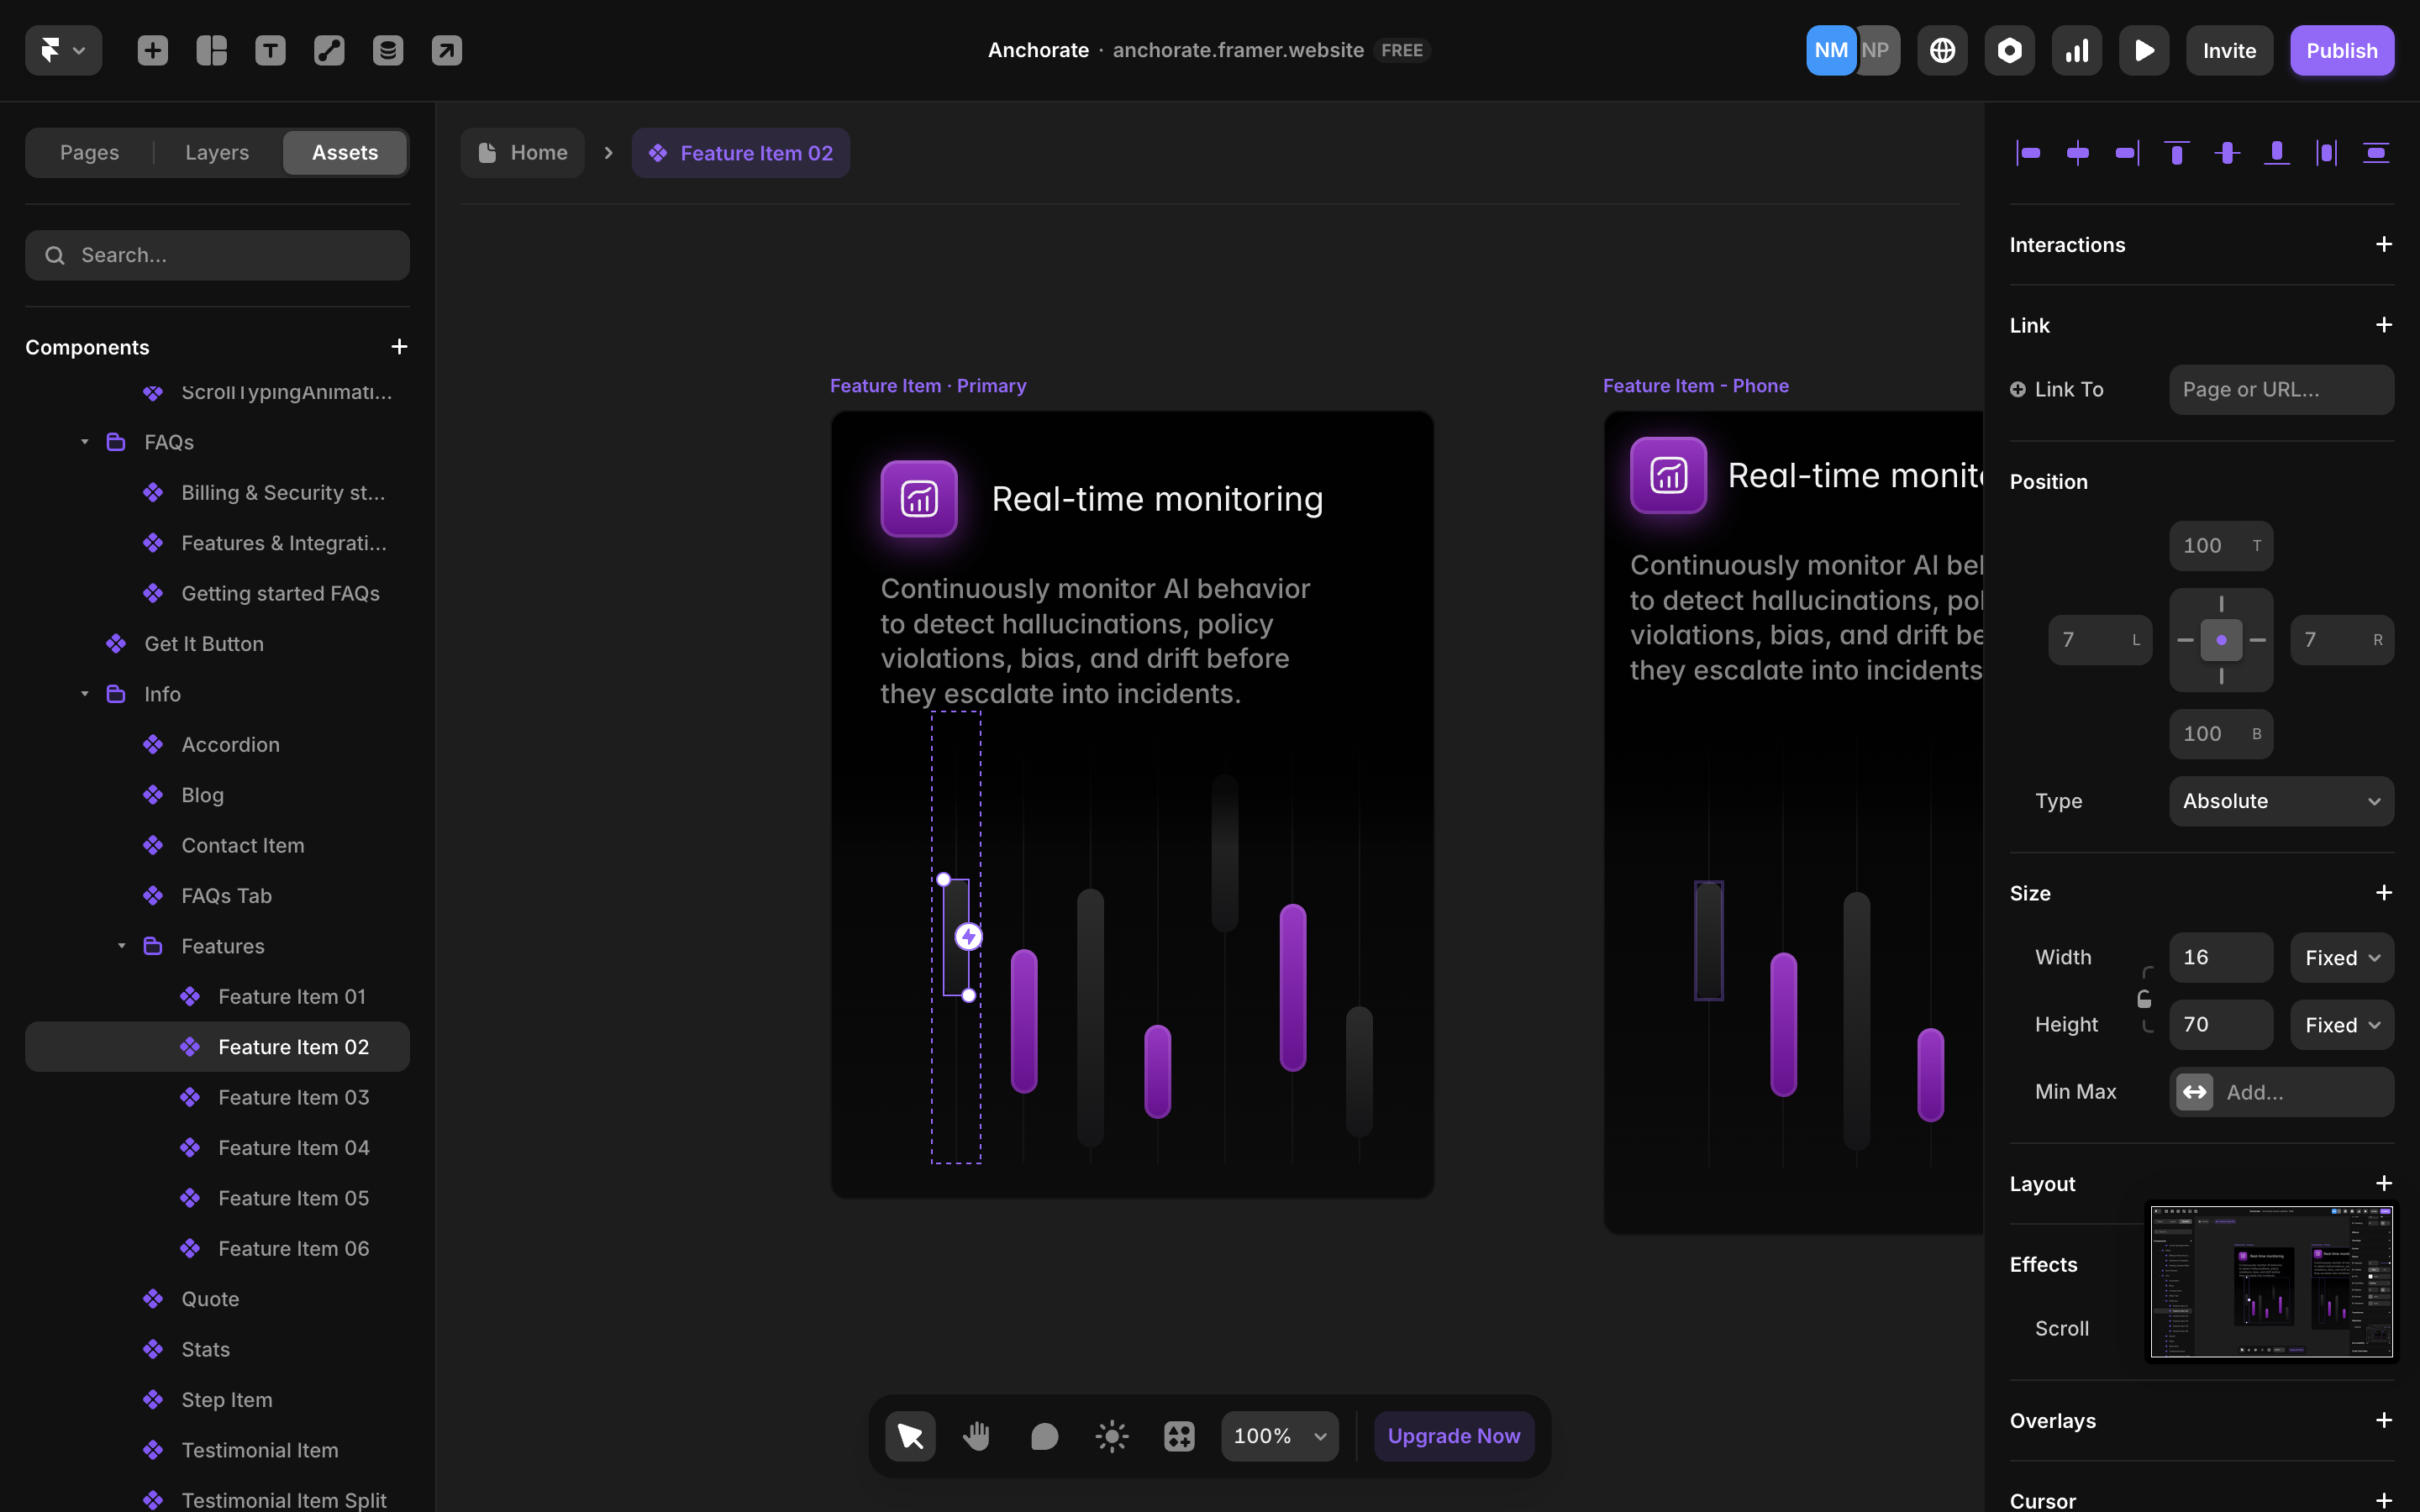Switch to the Layers tab
2420x1512 pixels.
pyautogui.click(x=217, y=152)
